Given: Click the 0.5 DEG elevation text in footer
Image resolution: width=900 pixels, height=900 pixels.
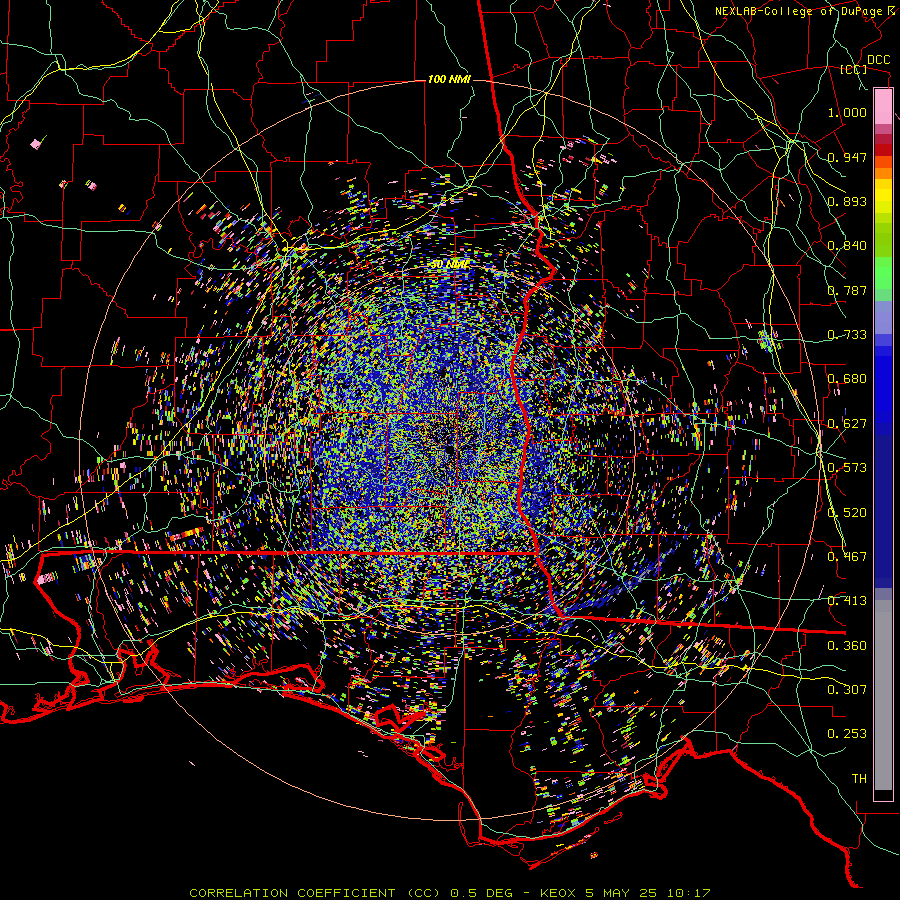Looking at the screenshot, I should [484, 893].
